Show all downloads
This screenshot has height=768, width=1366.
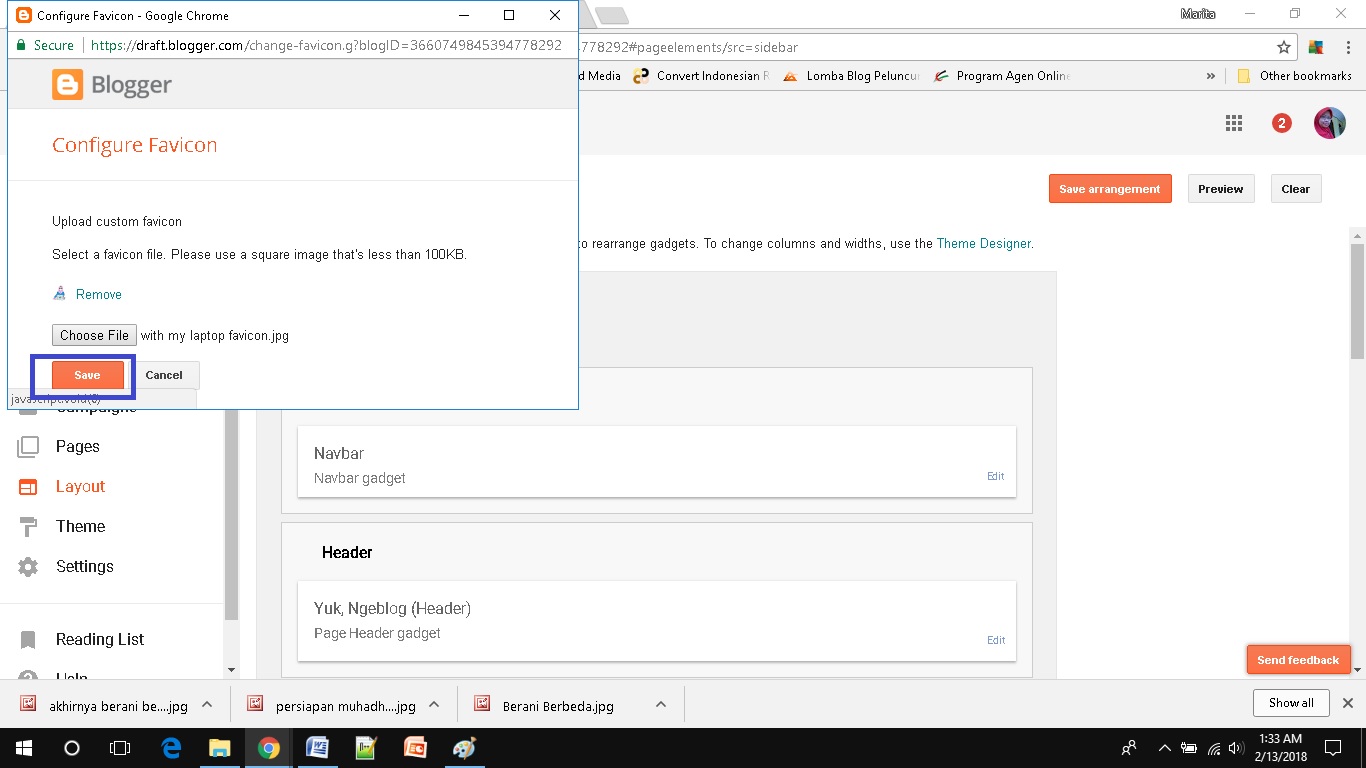click(1291, 703)
